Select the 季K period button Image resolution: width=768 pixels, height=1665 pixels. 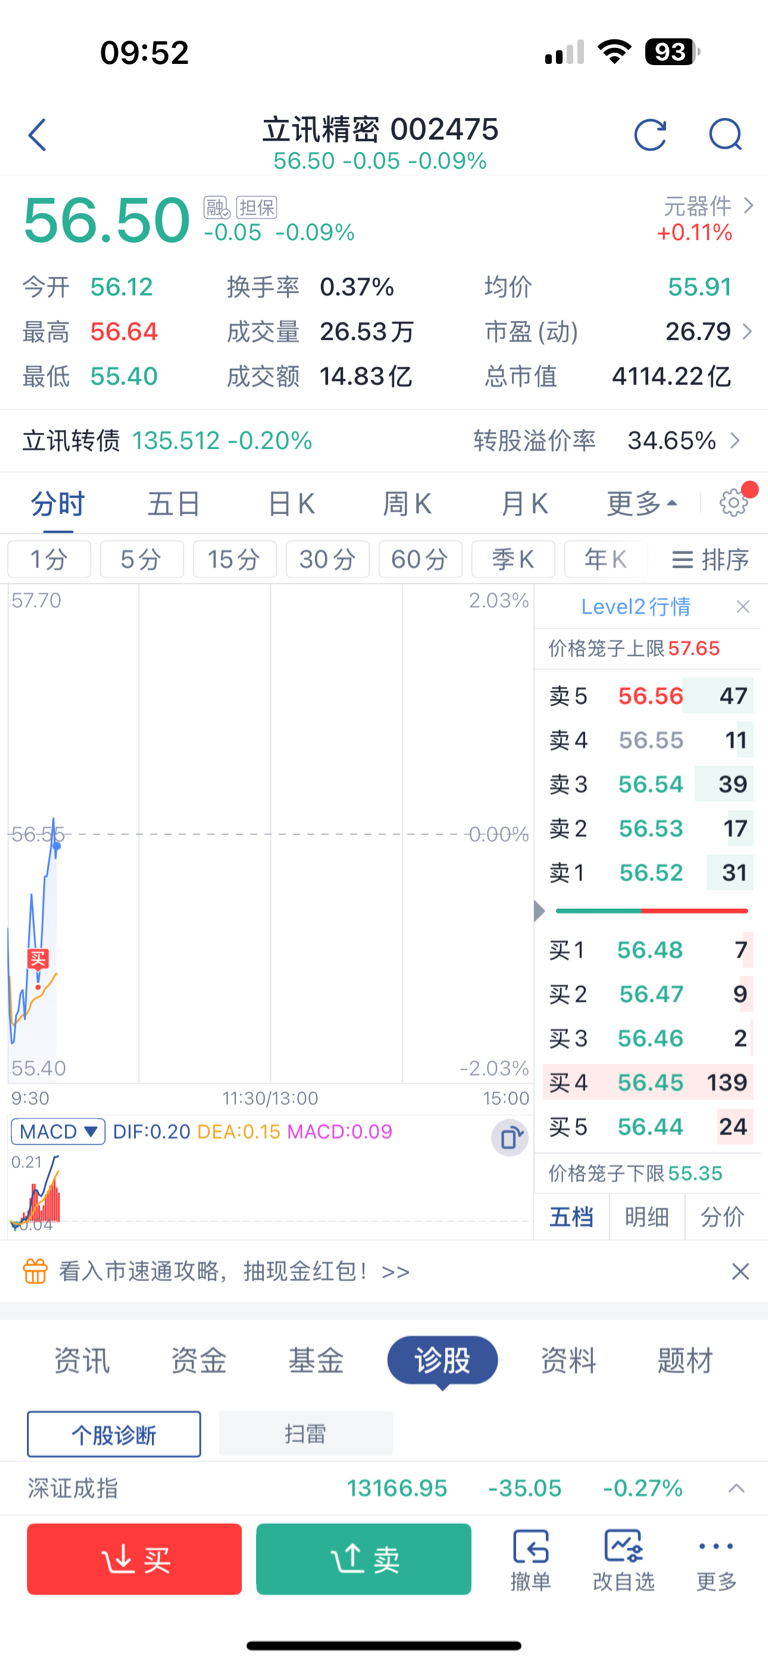click(514, 559)
